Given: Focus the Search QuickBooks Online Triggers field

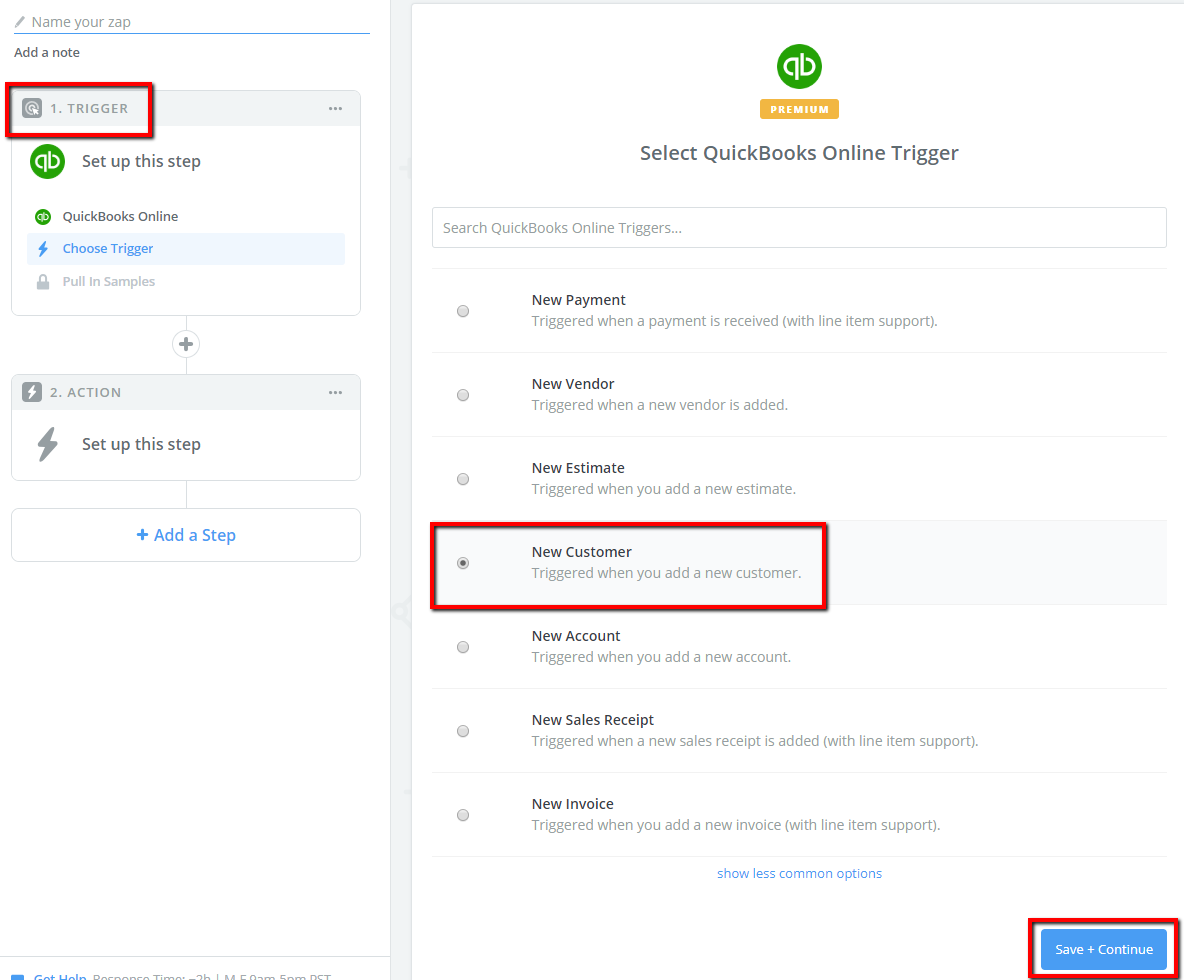Looking at the screenshot, I should 799,228.
